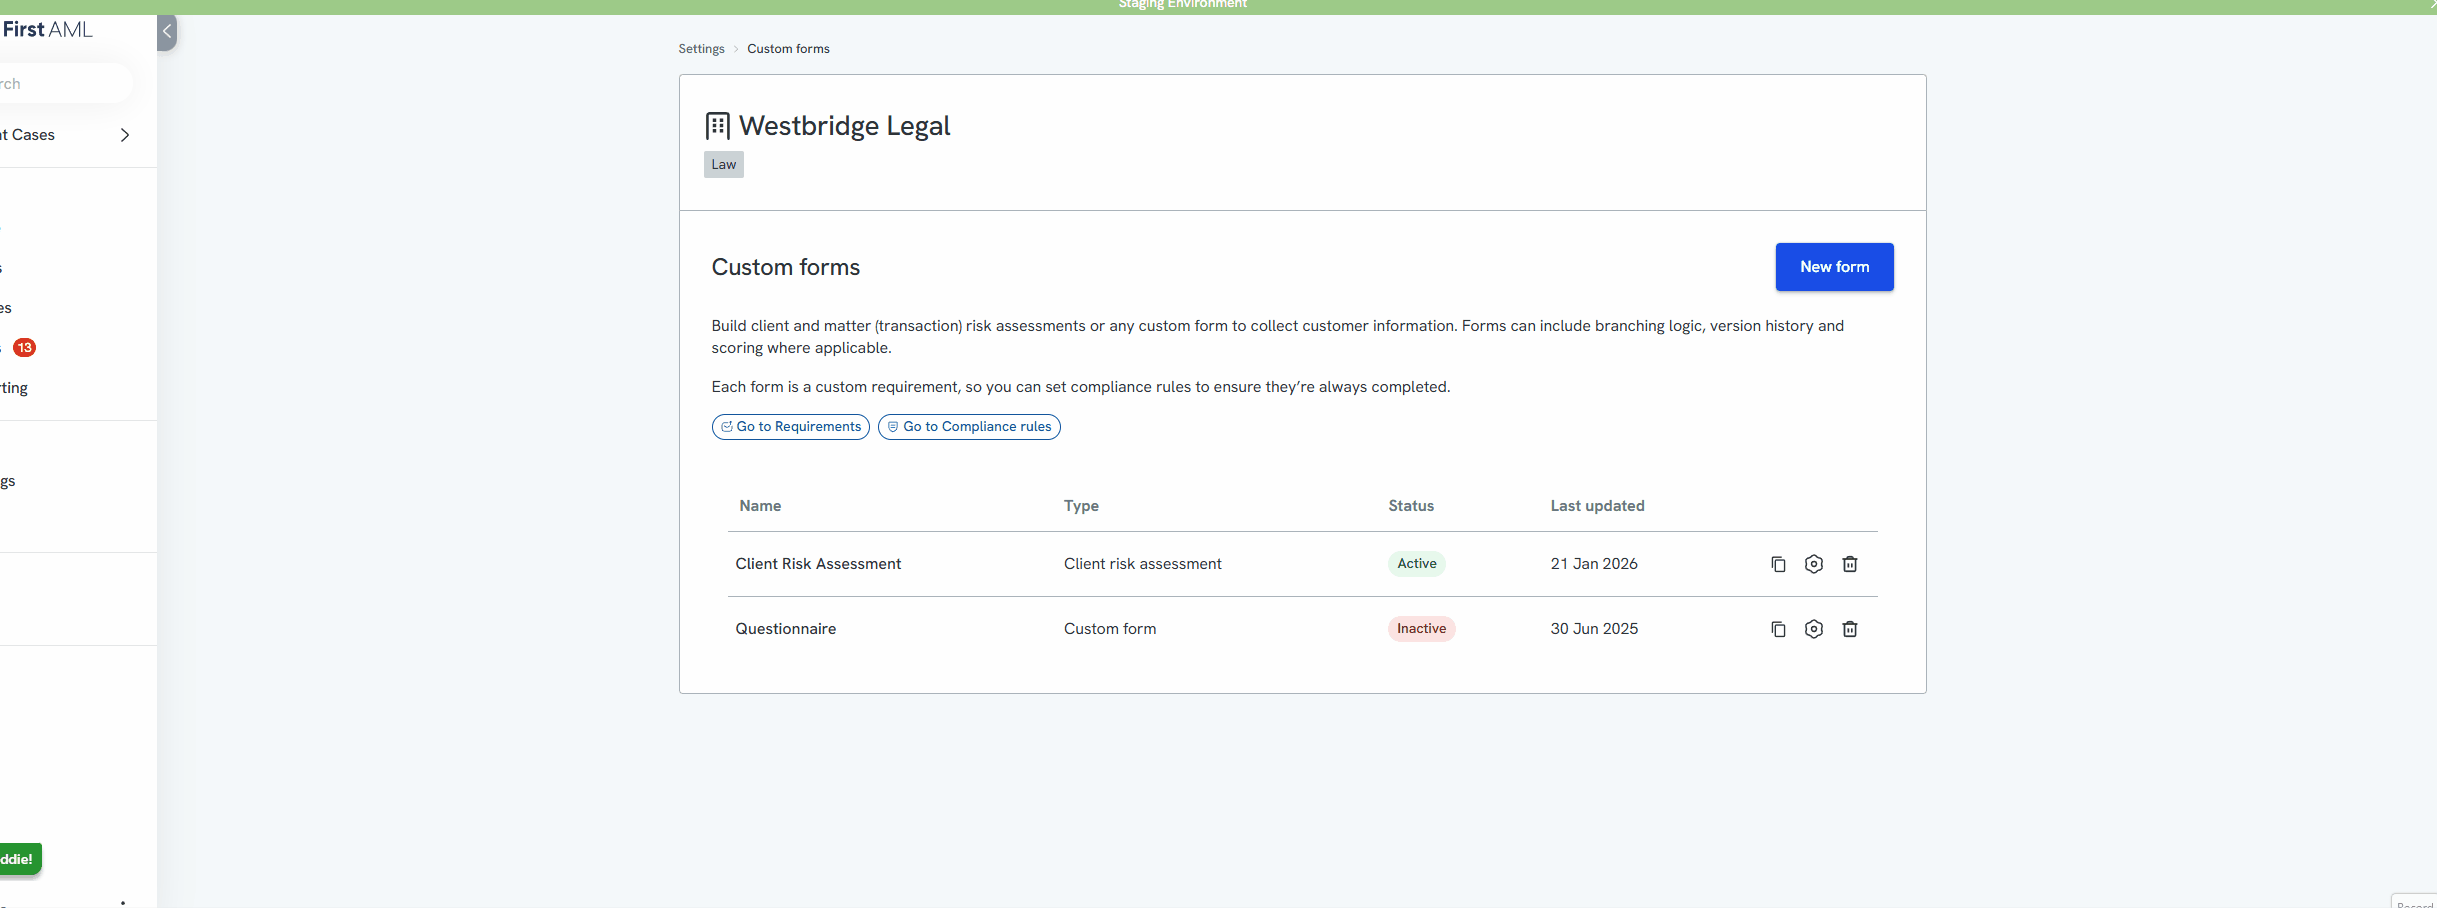The width and height of the screenshot is (2437, 908).
Task: Delete the Client Risk Assessment form
Action: 1850,564
